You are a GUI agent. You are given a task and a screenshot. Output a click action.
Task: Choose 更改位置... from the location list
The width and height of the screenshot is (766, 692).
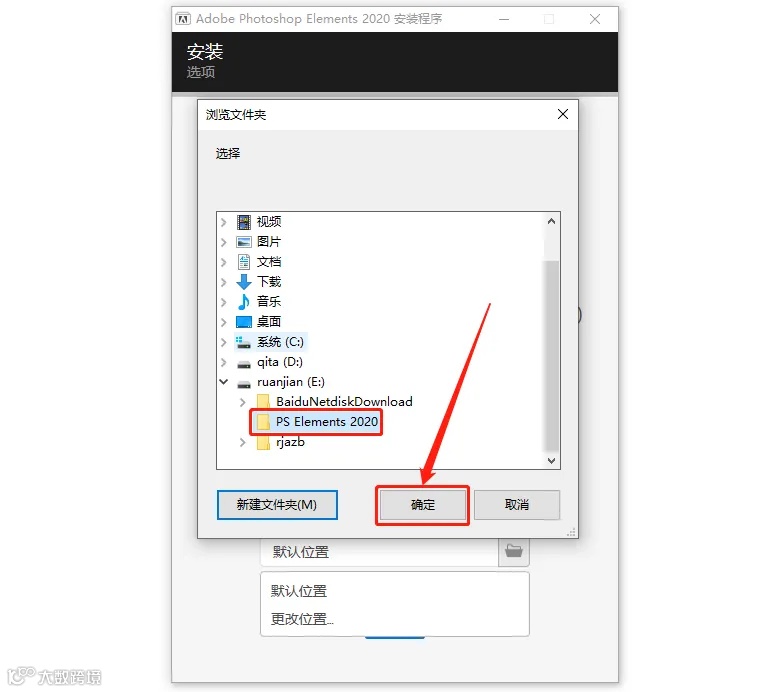(302, 619)
